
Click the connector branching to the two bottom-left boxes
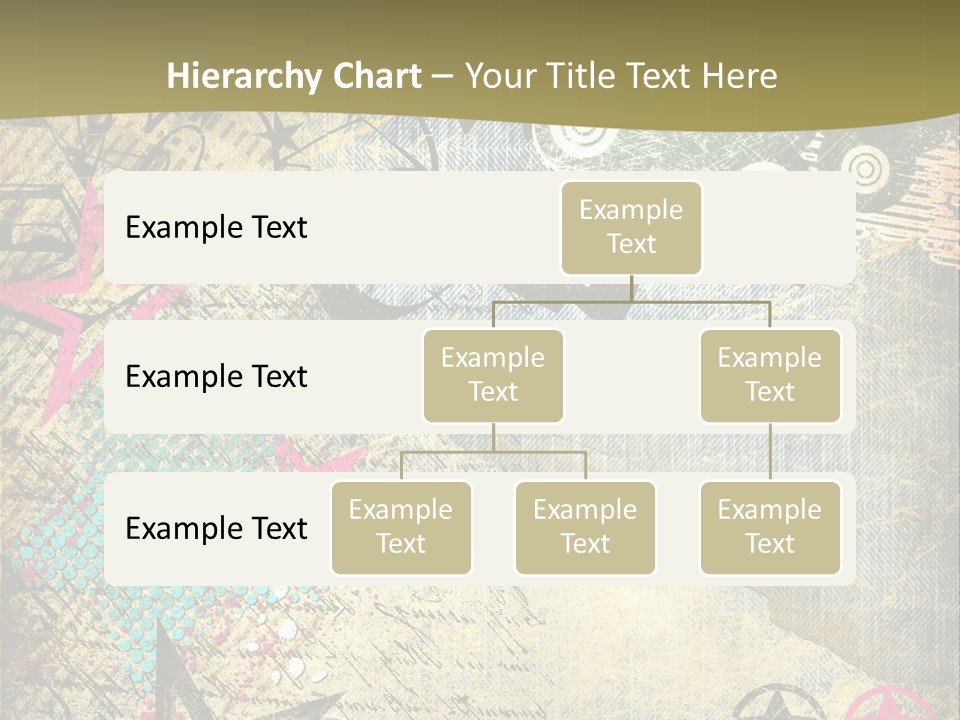coord(493,452)
